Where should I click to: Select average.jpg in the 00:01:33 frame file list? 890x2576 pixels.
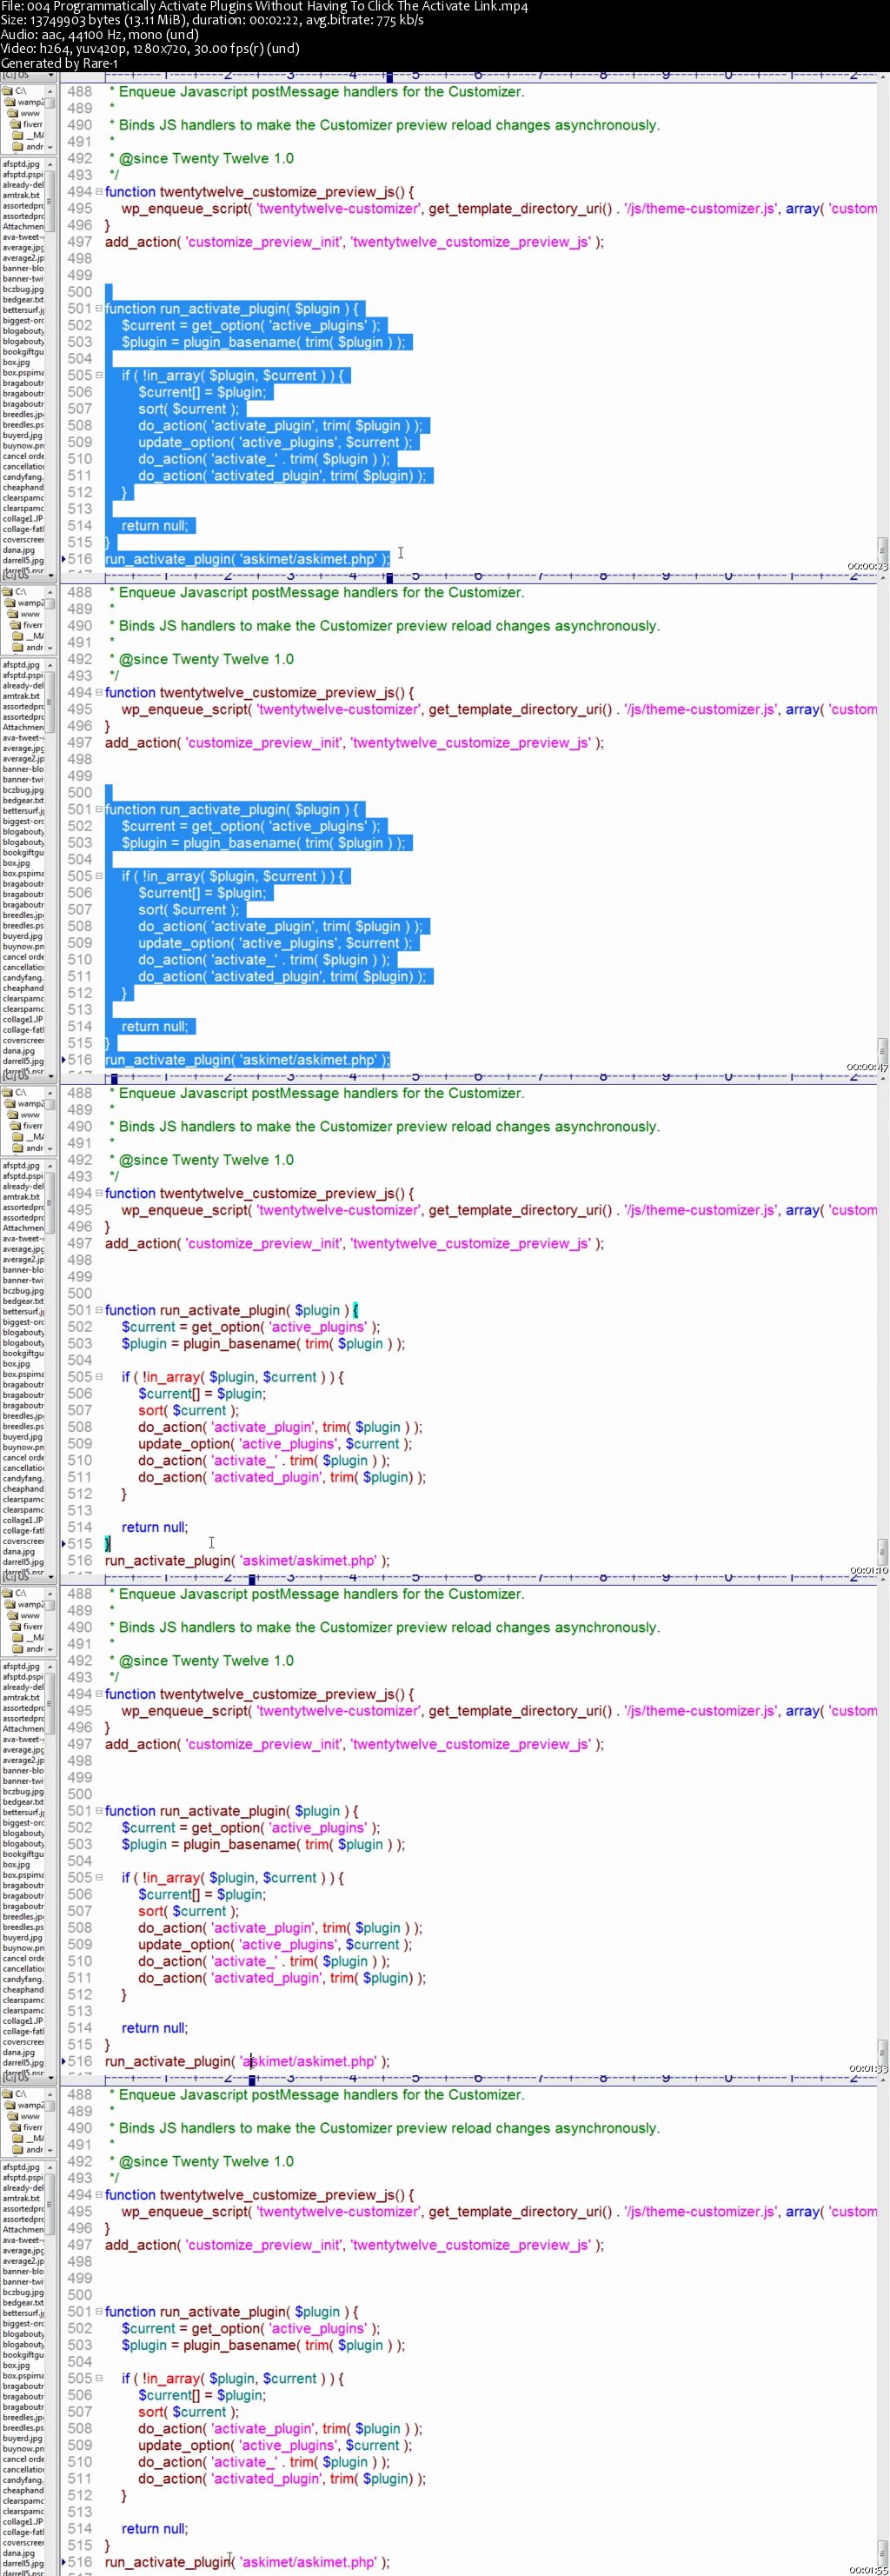pos(23,1750)
